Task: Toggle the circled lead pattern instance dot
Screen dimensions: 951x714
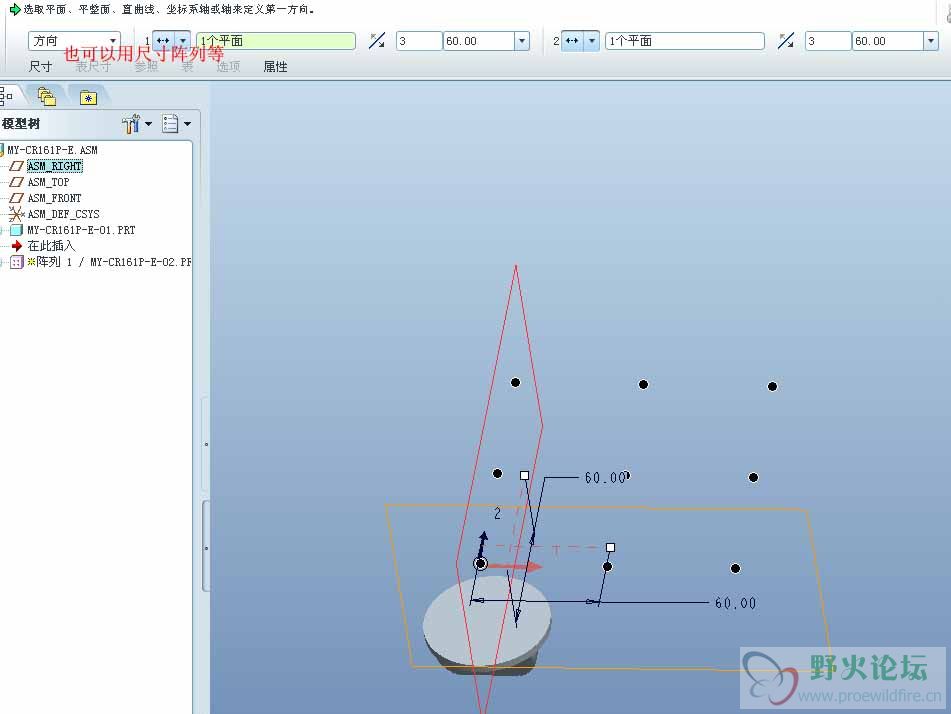Action: pyautogui.click(x=480, y=564)
